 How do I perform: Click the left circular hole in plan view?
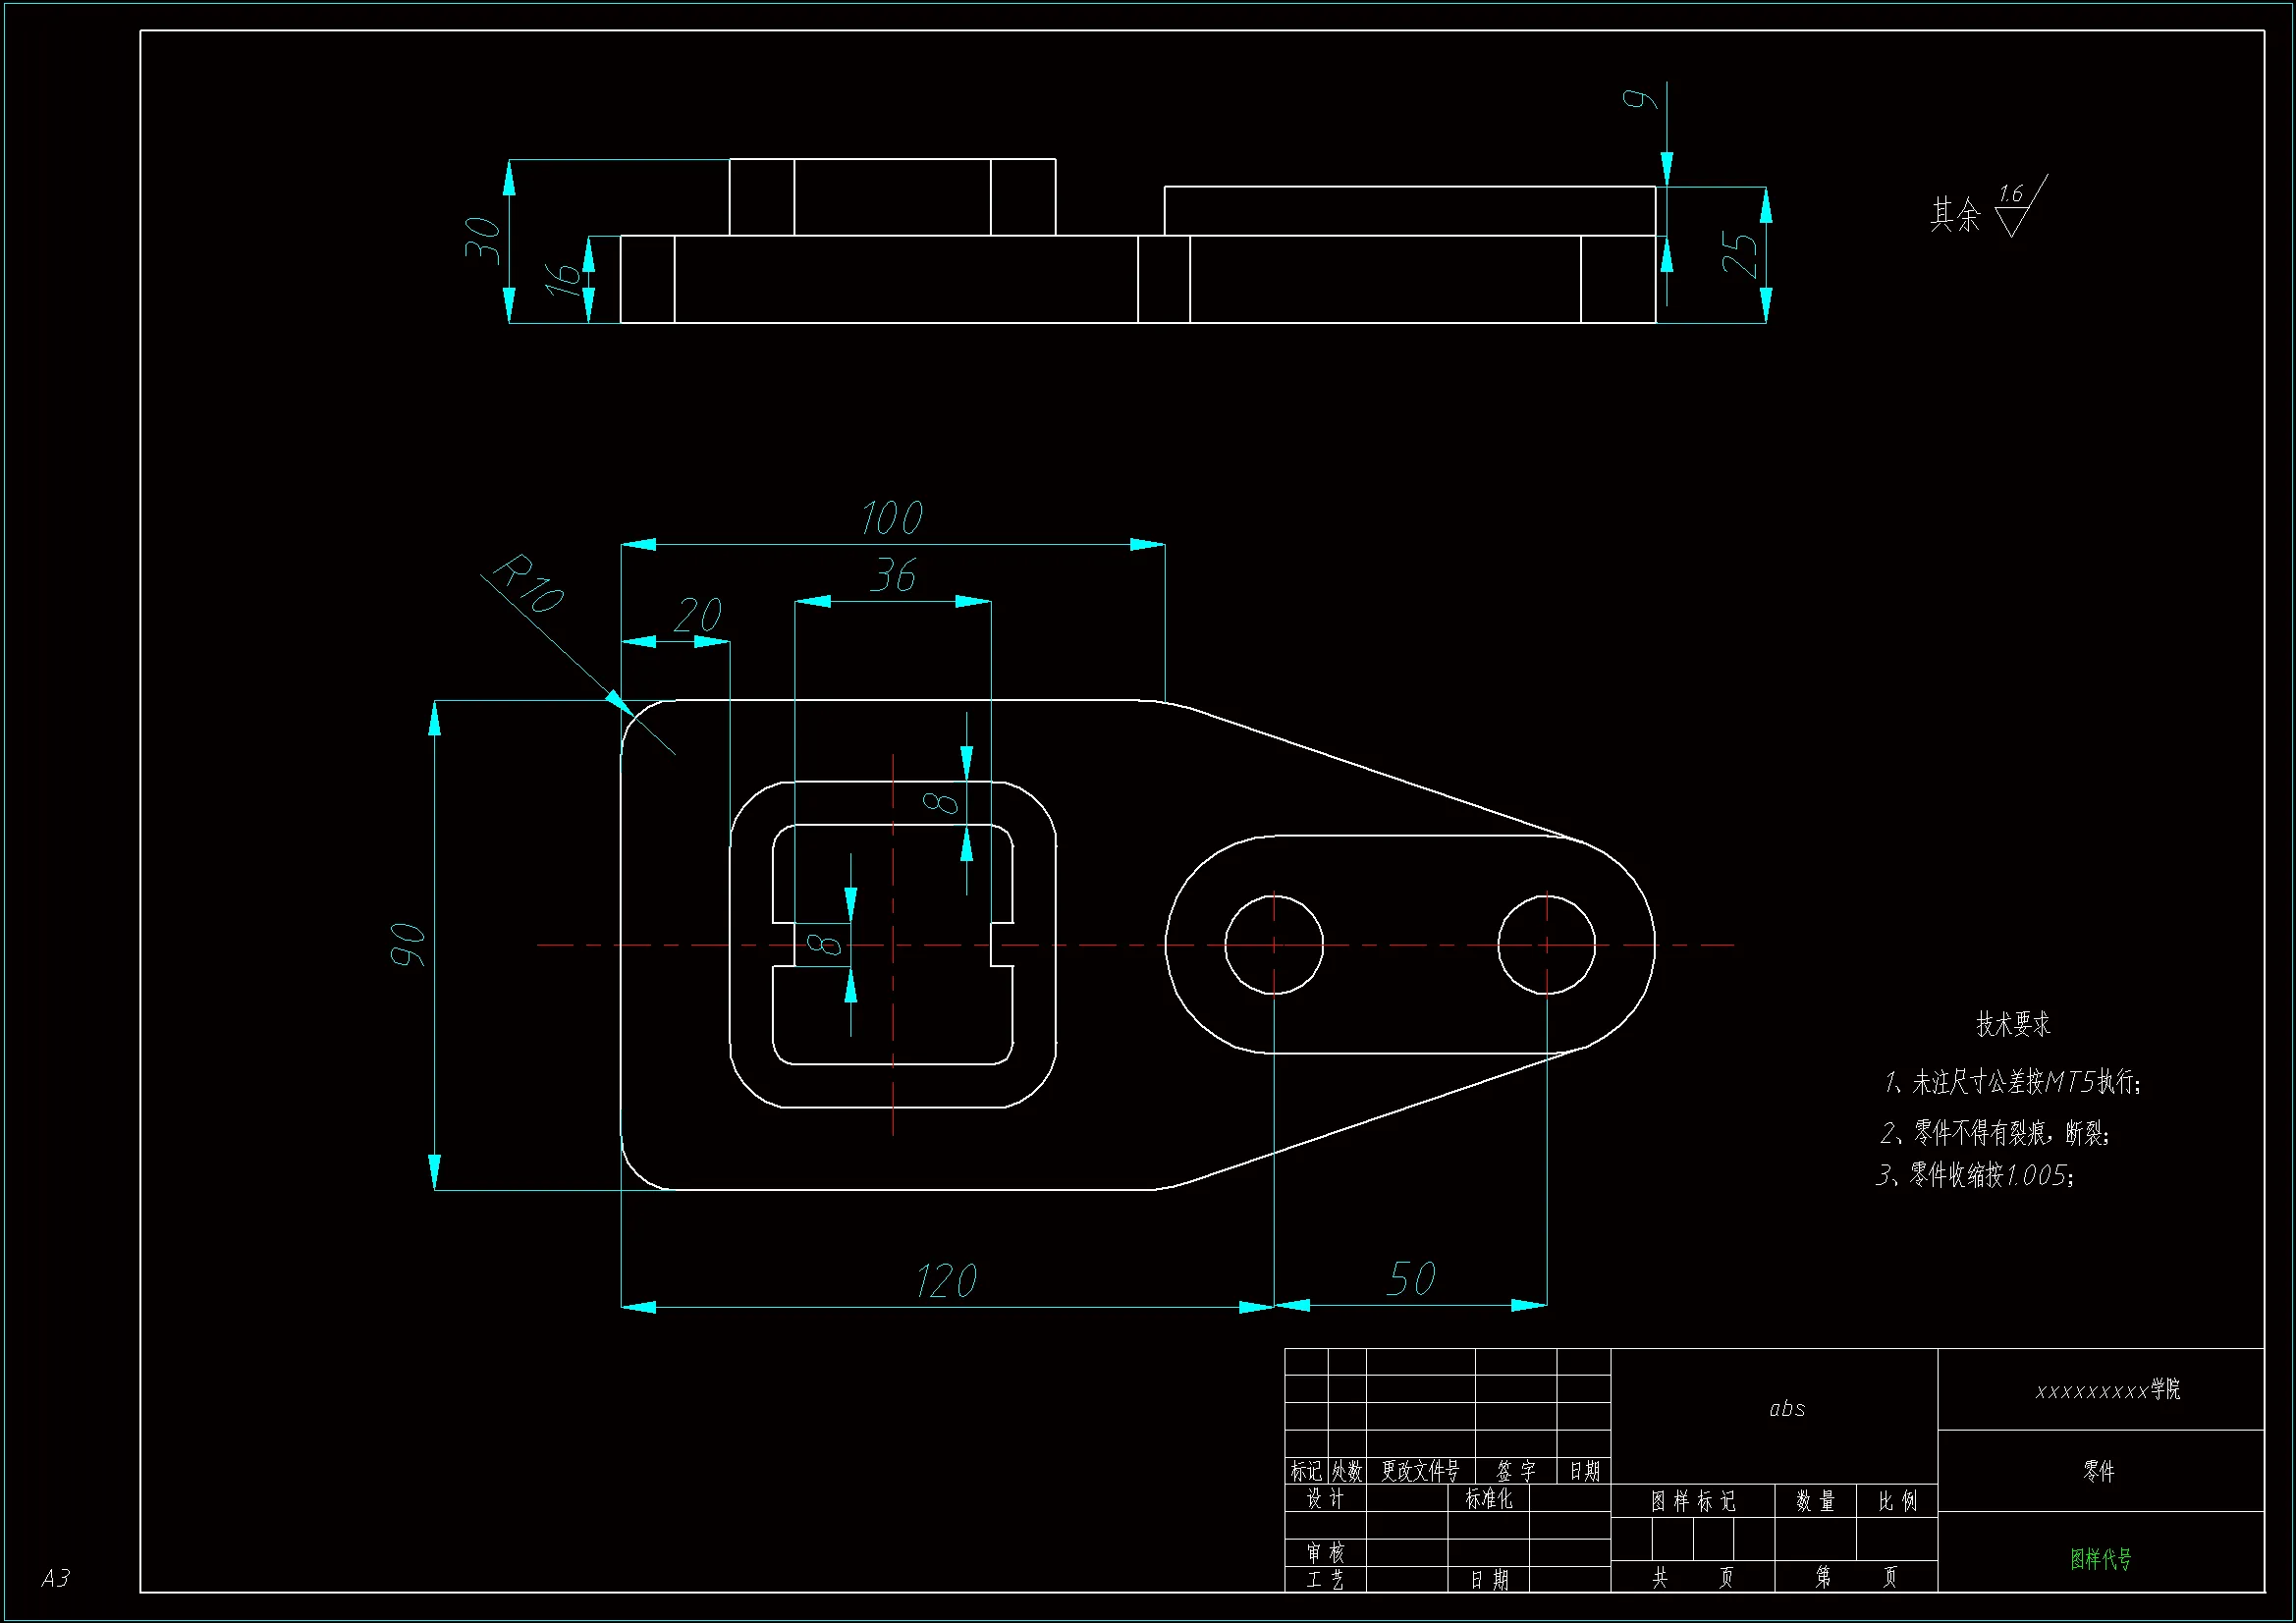[1274, 945]
